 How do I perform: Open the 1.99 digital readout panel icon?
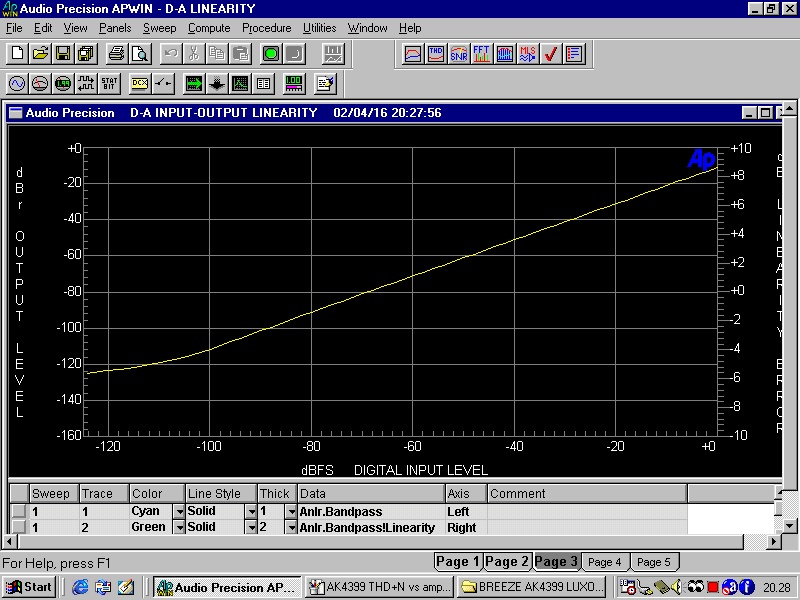pos(63,84)
